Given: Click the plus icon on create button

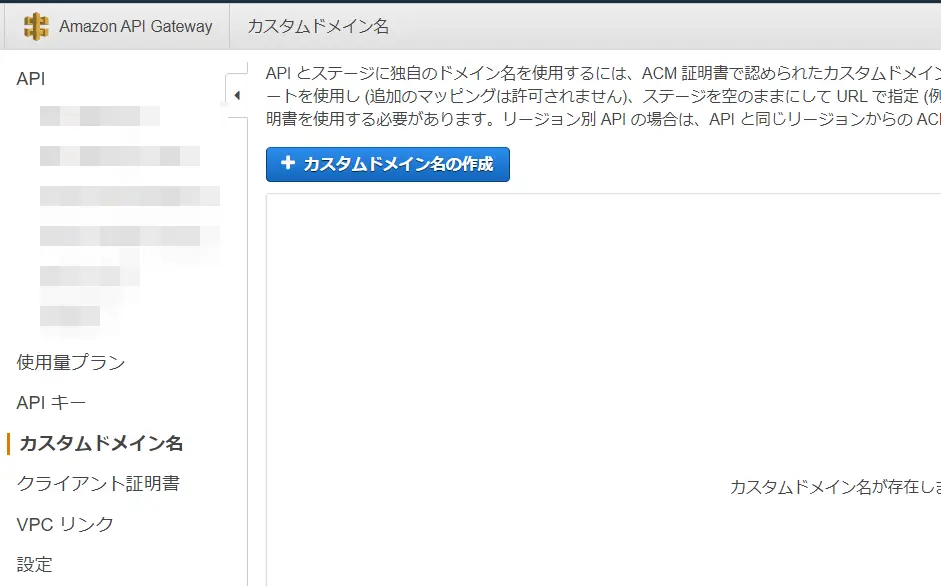Looking at the screenshot, I should (x=288, y=163).
